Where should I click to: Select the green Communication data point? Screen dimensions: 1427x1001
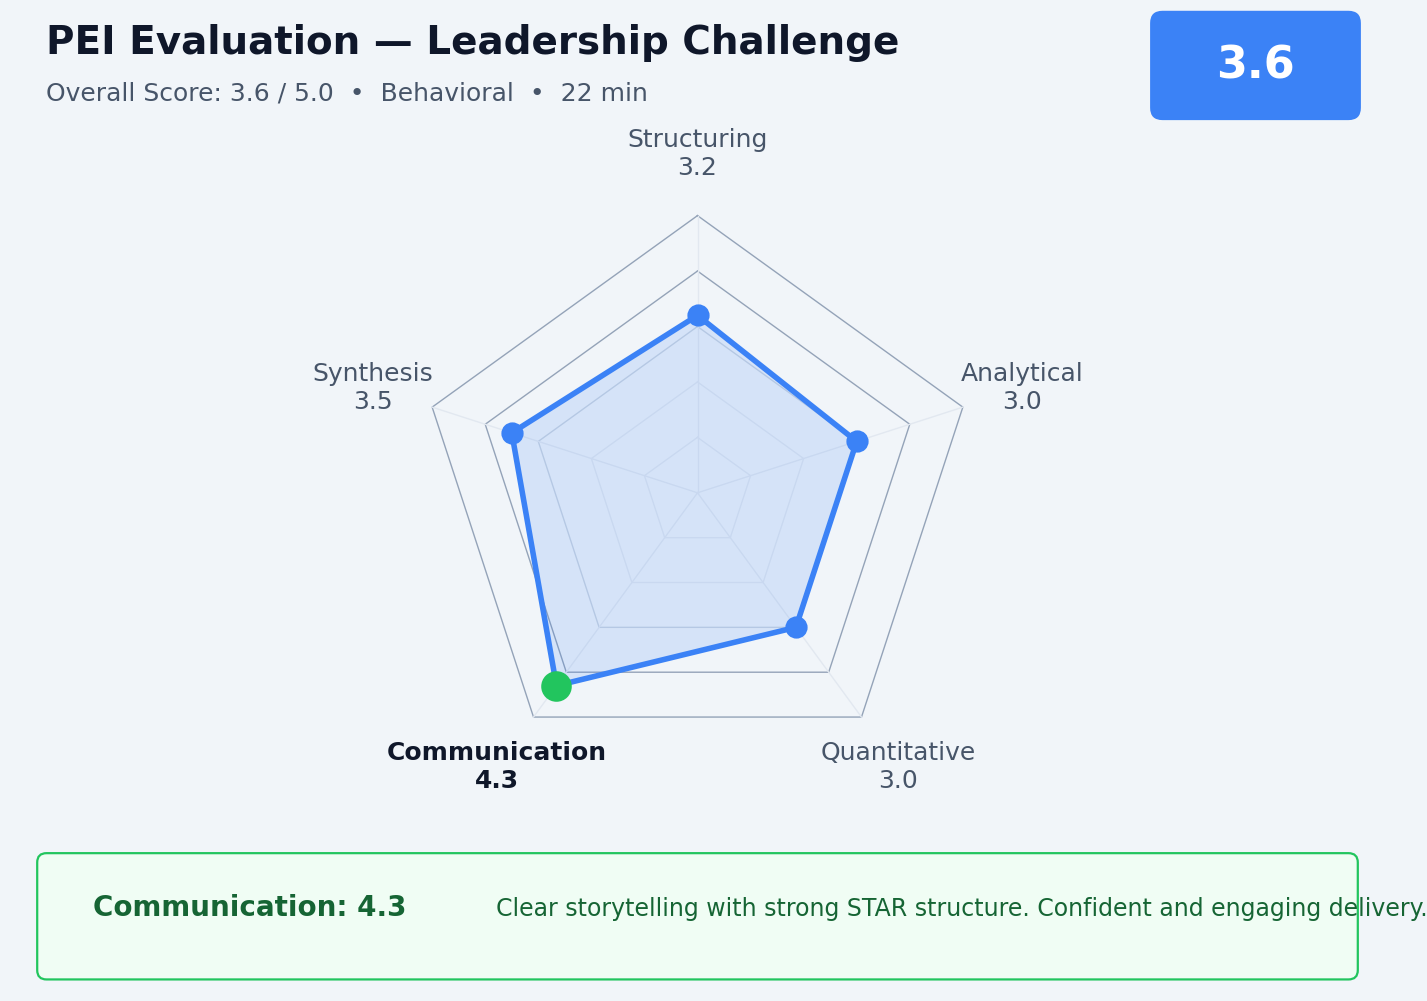[x=556, y=686]
